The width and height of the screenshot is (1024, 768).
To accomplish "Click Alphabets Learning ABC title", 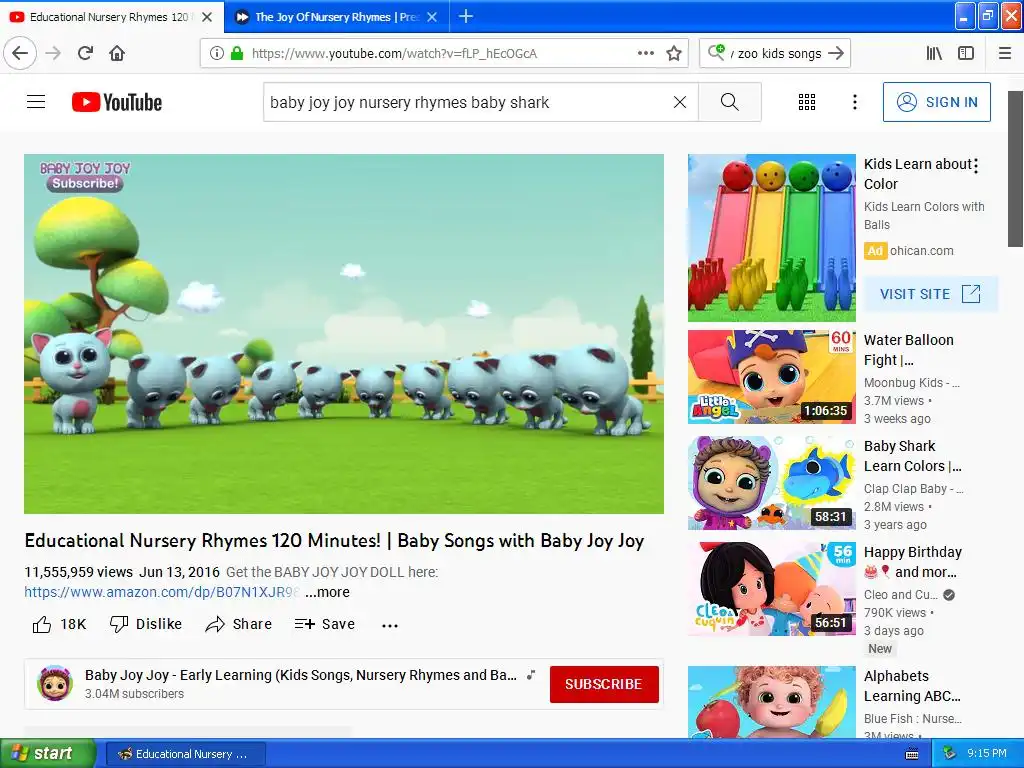I will (x=912, y=686).
